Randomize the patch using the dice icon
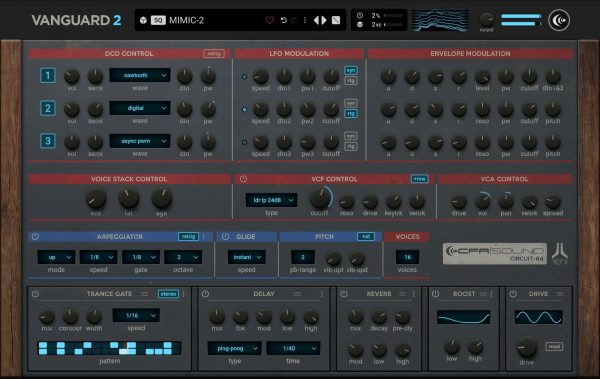Screen dimensions: 600x379 [336, 20]
